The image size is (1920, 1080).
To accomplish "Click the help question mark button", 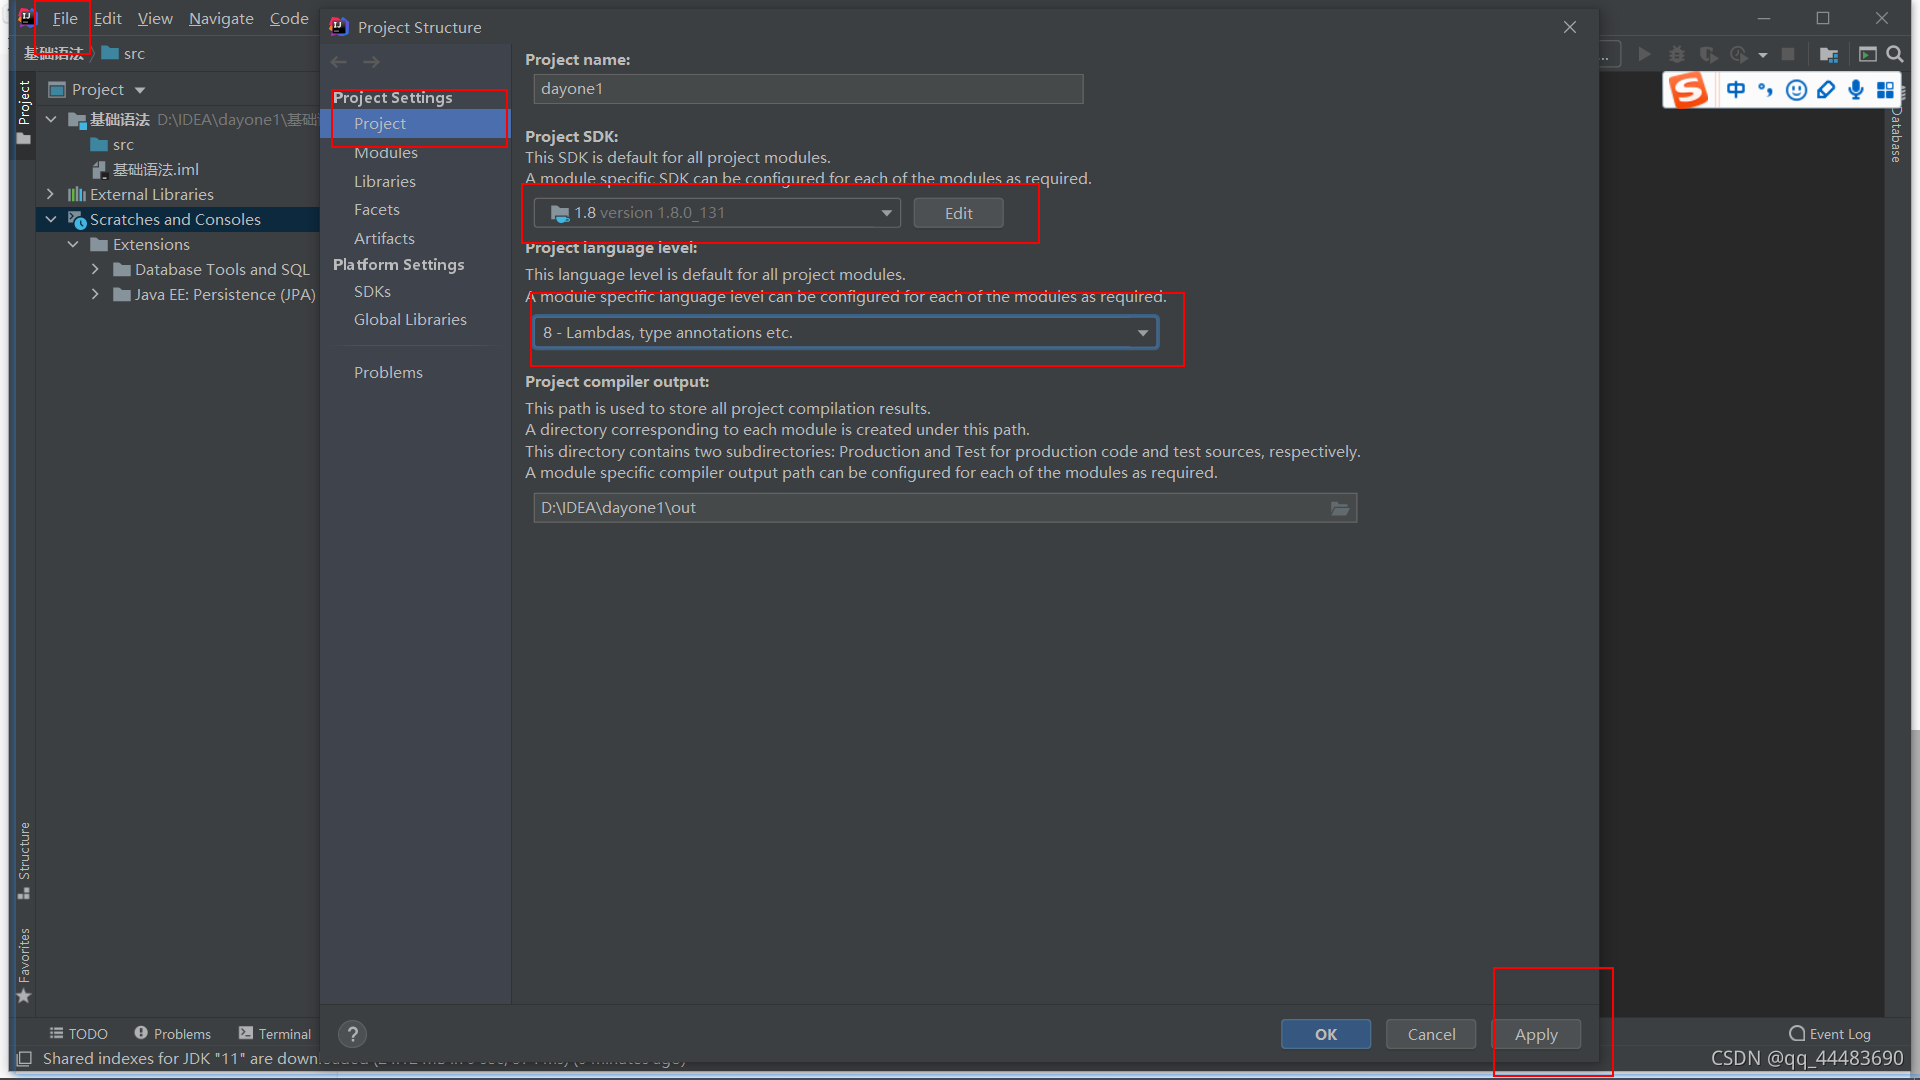I will click(352, 1034).
